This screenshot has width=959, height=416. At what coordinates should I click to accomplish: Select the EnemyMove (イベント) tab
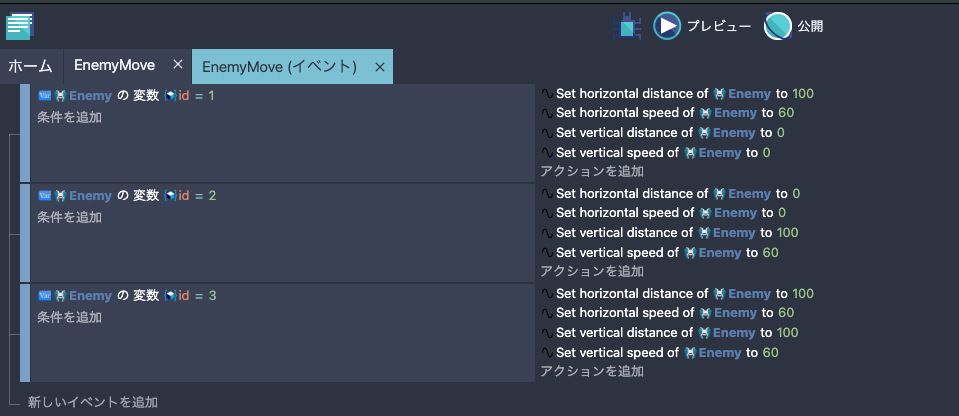280,67
